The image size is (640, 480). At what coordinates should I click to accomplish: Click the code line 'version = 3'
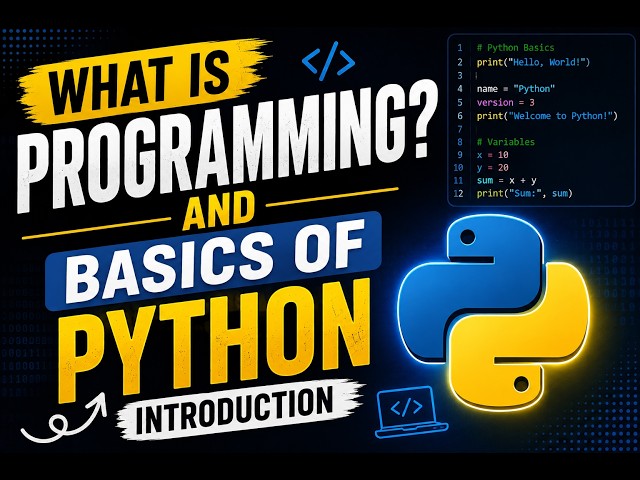pos(505,102)
